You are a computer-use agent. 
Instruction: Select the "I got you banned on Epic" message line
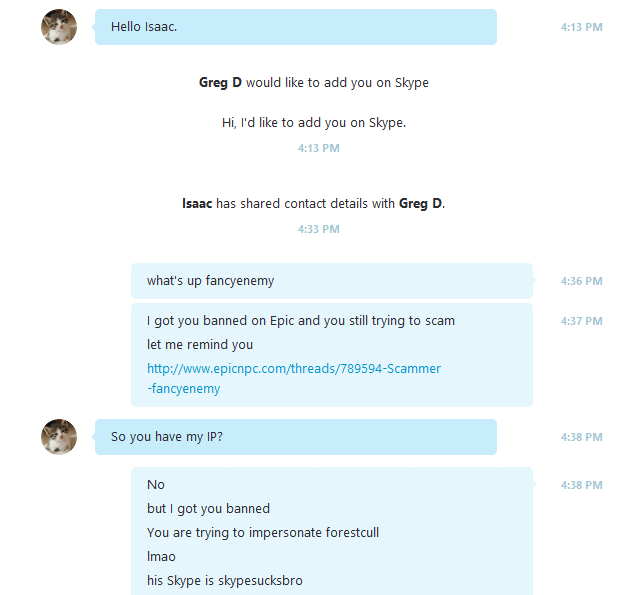301,321
